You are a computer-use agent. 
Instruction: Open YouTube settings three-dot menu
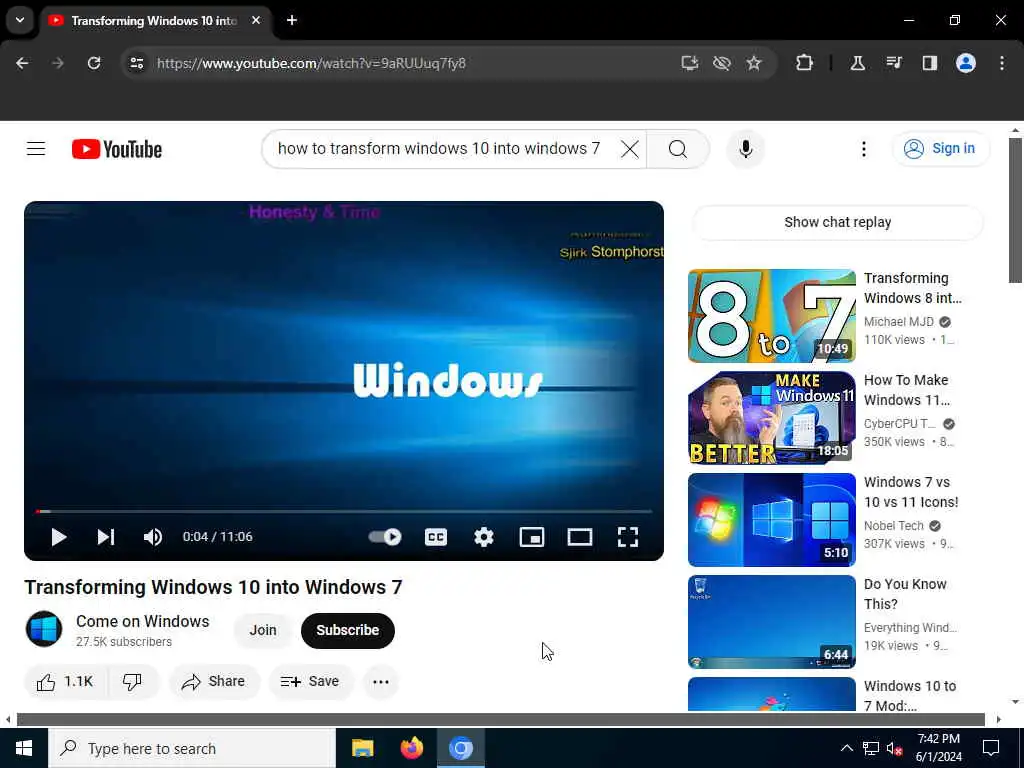click(x=863, y=149)
